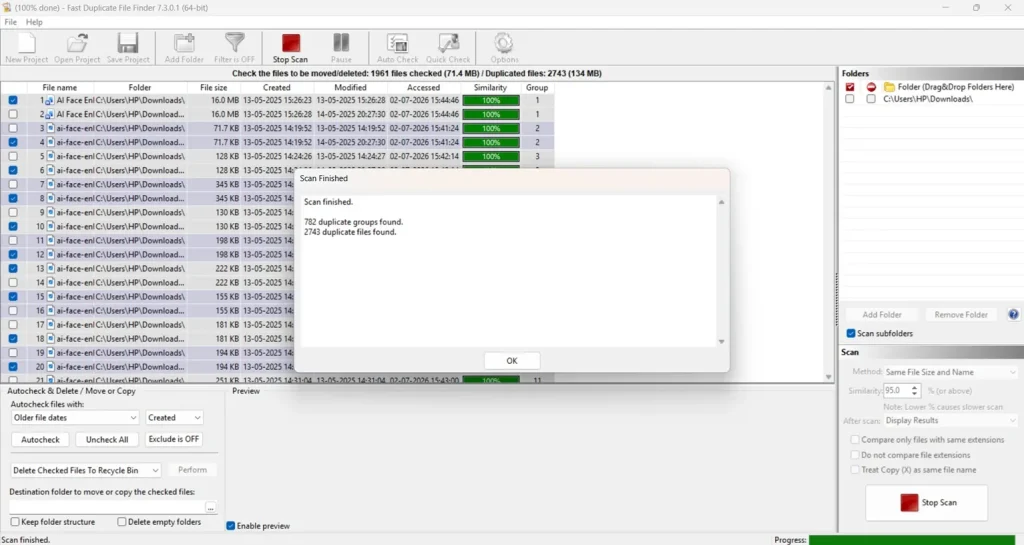Enable Delete empty folders checkbox

click(x=121, y=522)
